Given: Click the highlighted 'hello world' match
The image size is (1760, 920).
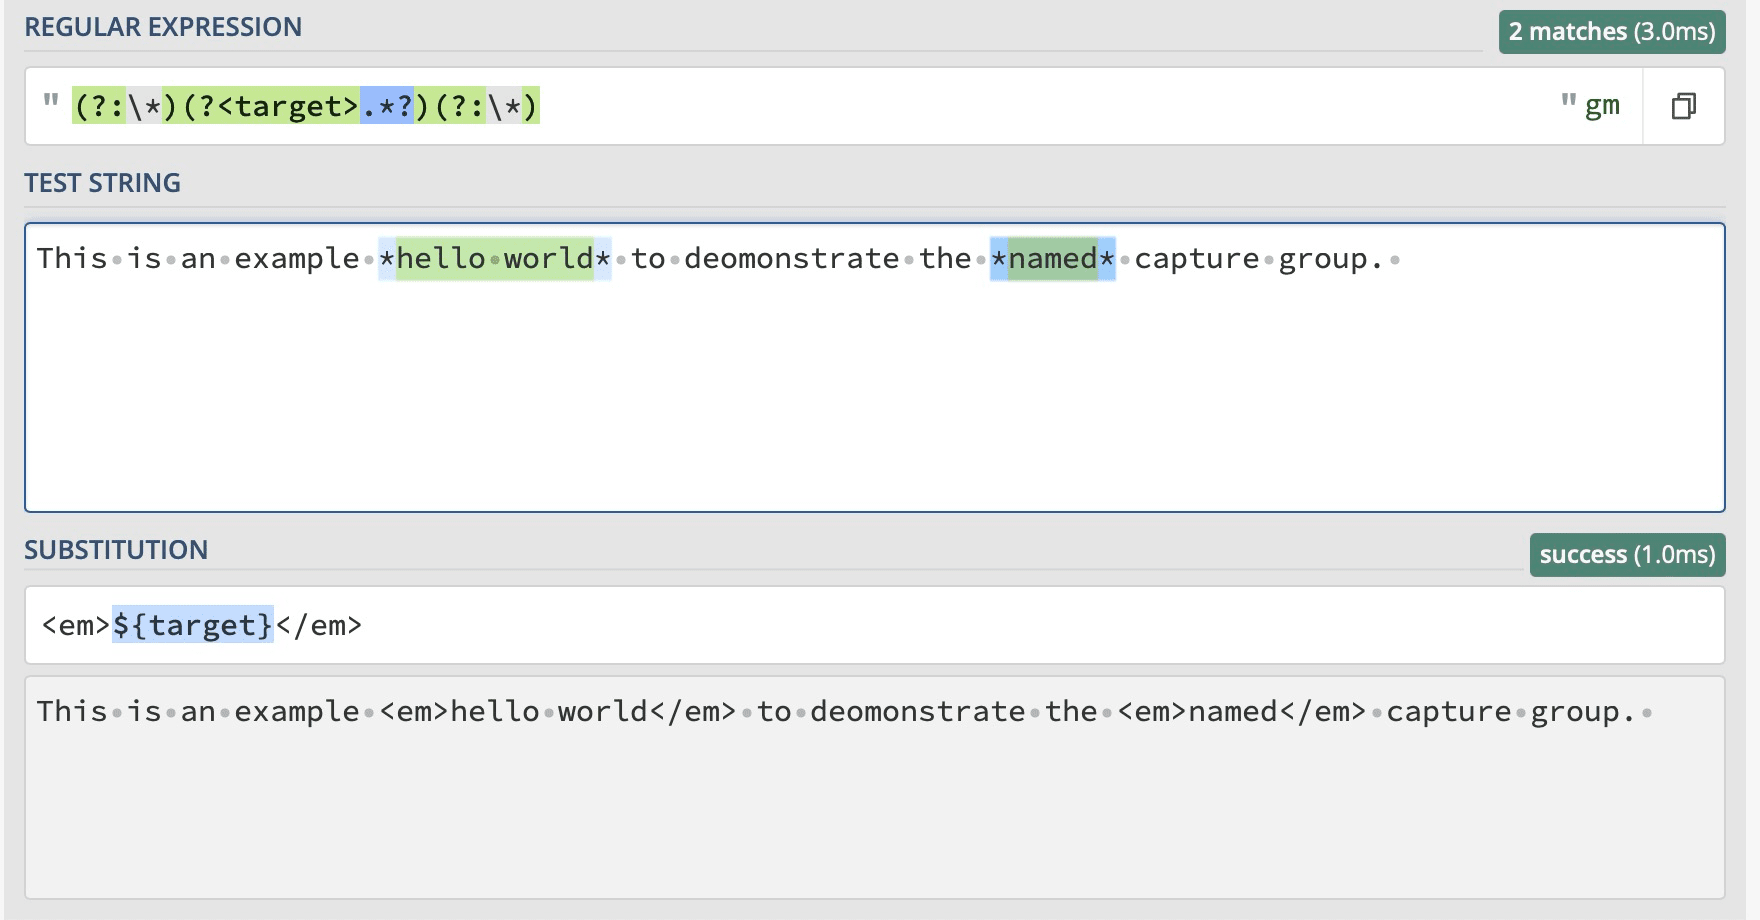Looking at the screenshot, I should tap(495, 259).
